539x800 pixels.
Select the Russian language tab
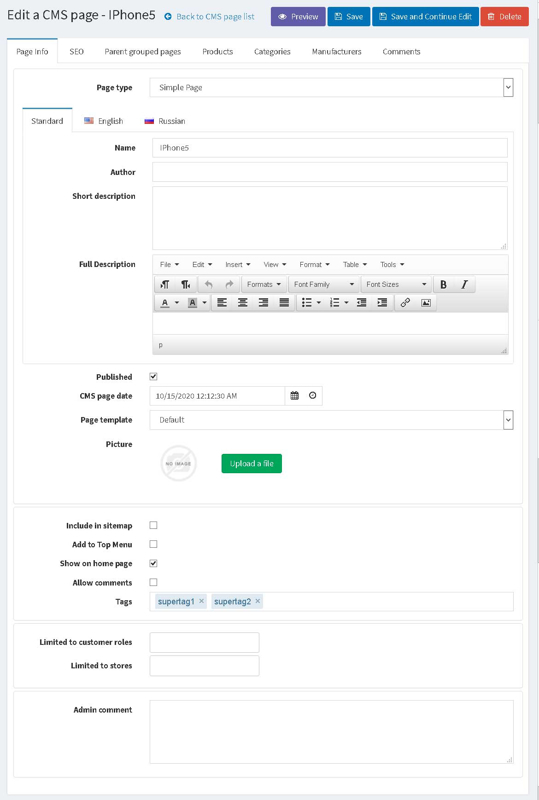click(x=165, y=121)
